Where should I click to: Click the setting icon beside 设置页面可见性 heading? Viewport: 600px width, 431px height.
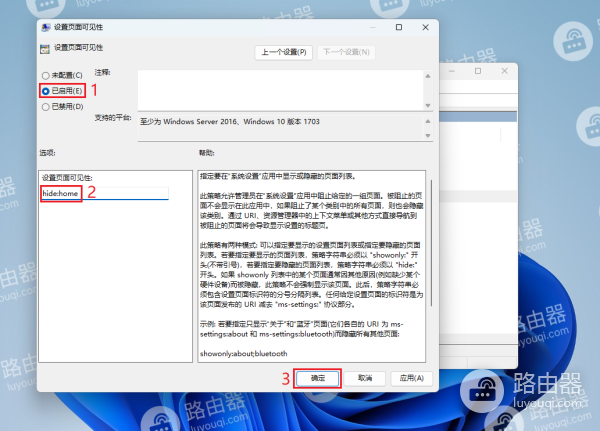[45, 49]
